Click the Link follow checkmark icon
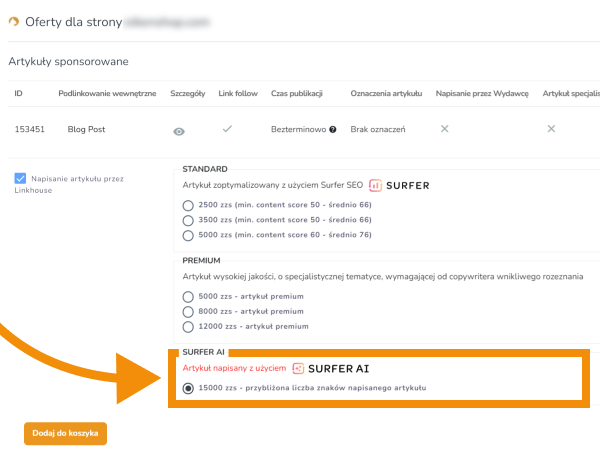The image size is (600, 465). click(x=227, y=129)
